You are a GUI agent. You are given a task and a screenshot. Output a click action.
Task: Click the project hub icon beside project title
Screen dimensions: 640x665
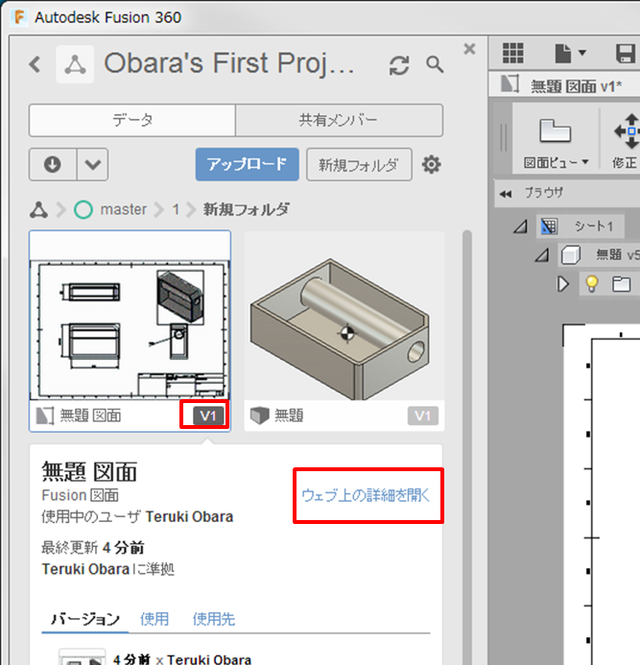(75, 64)
